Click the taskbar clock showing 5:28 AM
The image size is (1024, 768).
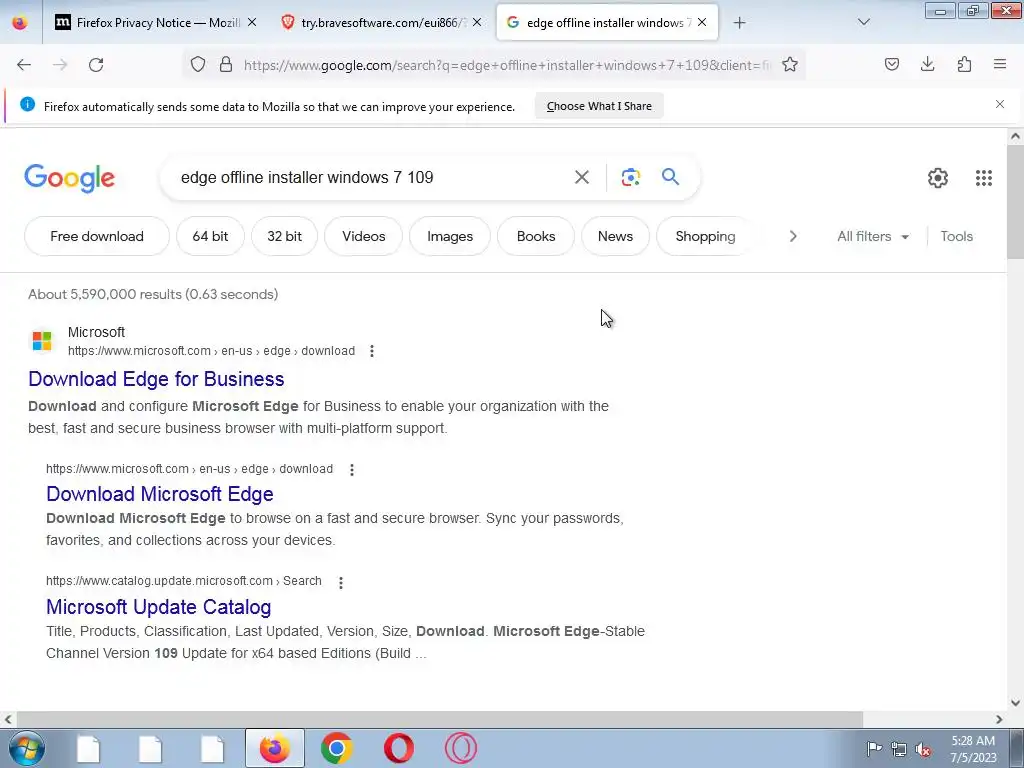pyautogui.click(x=973, y=749)
